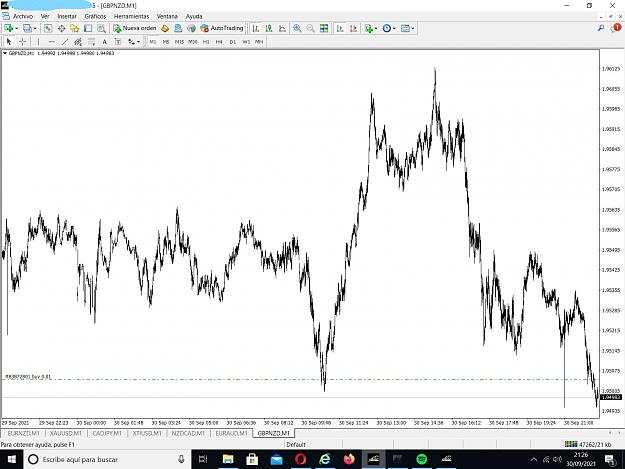
Task: Switch to M5 timeframe
Action: tap(166, 41)
